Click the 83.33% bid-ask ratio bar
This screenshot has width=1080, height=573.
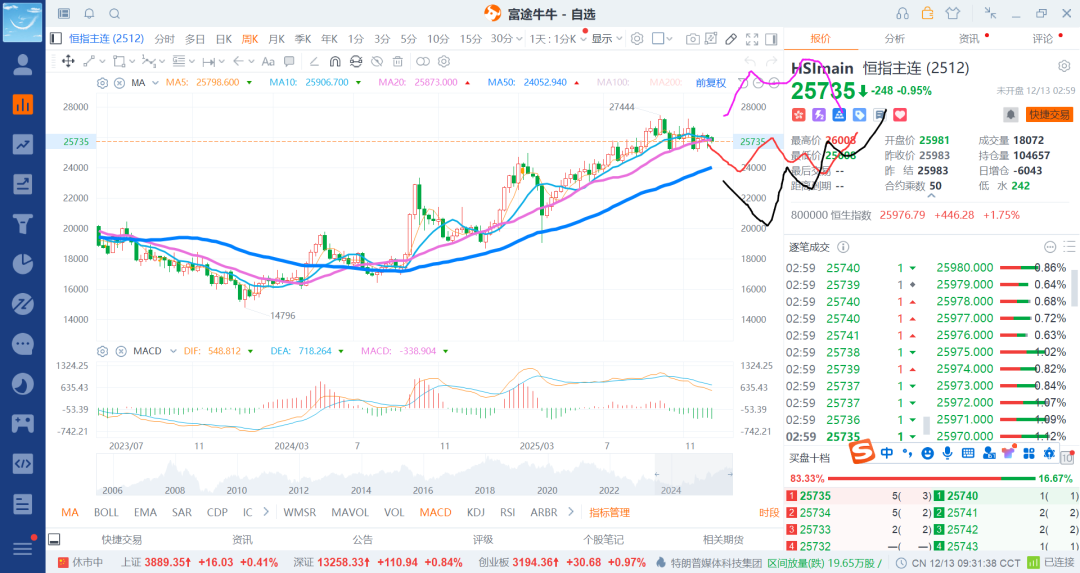pyautogui.click(x=931, y=478)
